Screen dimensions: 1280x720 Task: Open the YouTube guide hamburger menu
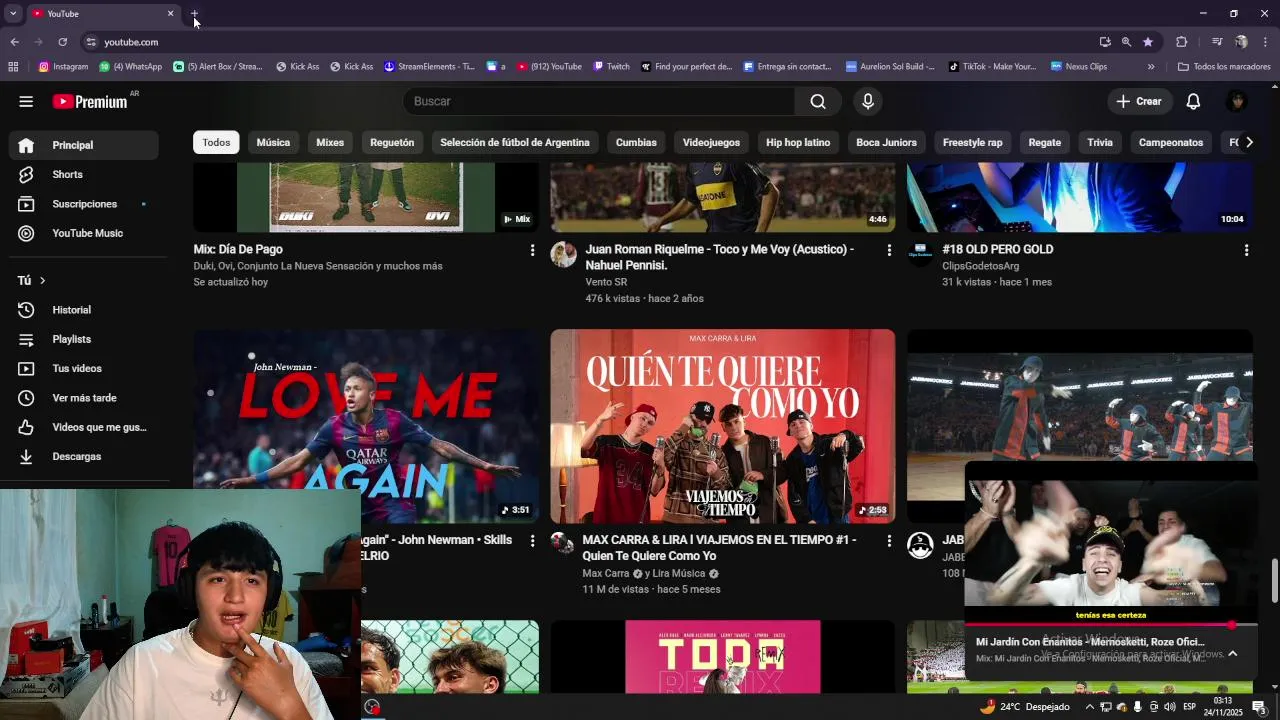coord(26,101)
